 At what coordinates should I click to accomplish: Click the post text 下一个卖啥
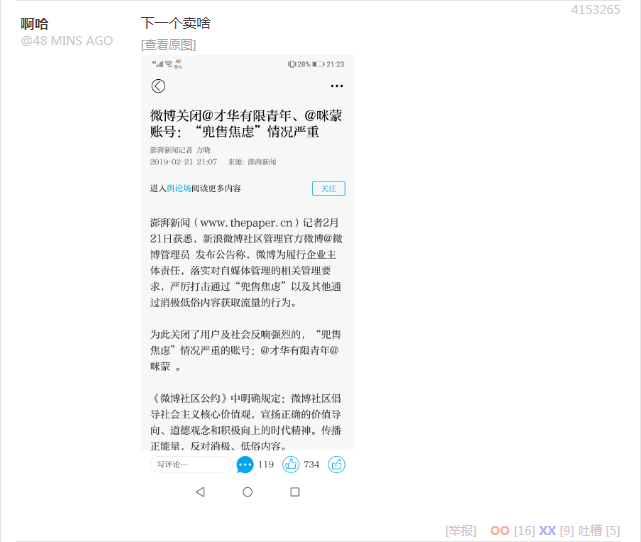[x=175, y=23]
